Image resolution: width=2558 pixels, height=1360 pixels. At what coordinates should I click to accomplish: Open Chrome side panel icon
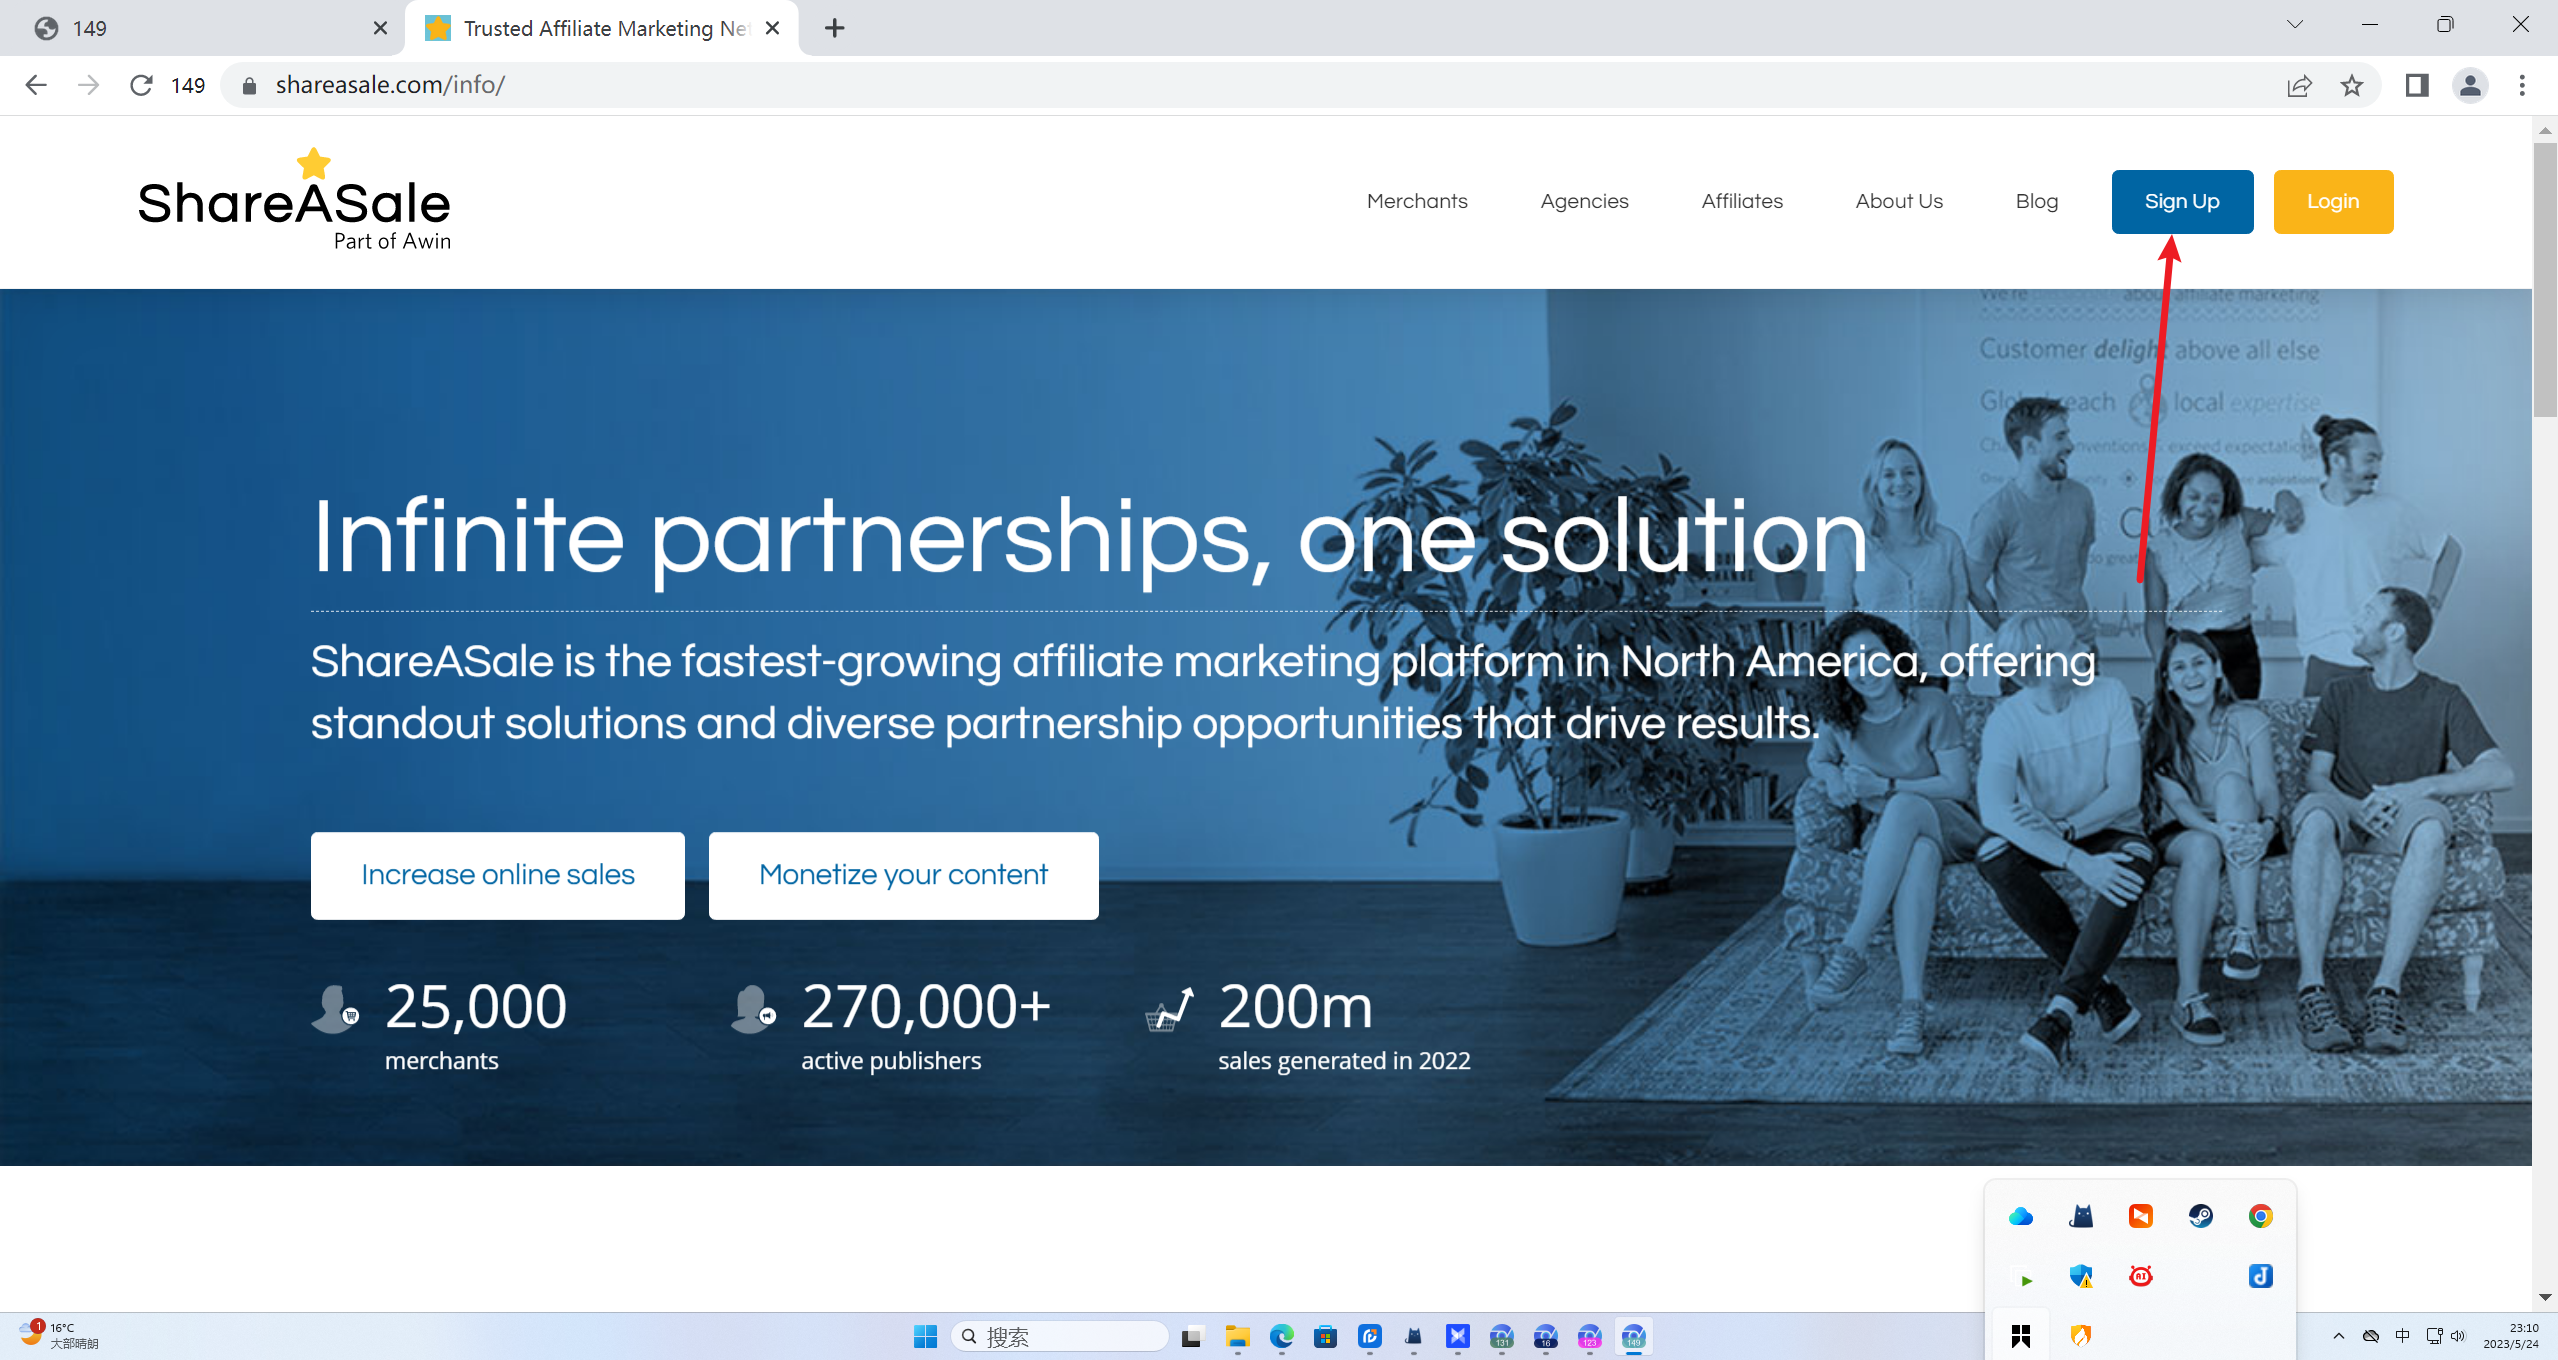[x=2417, y=86]
